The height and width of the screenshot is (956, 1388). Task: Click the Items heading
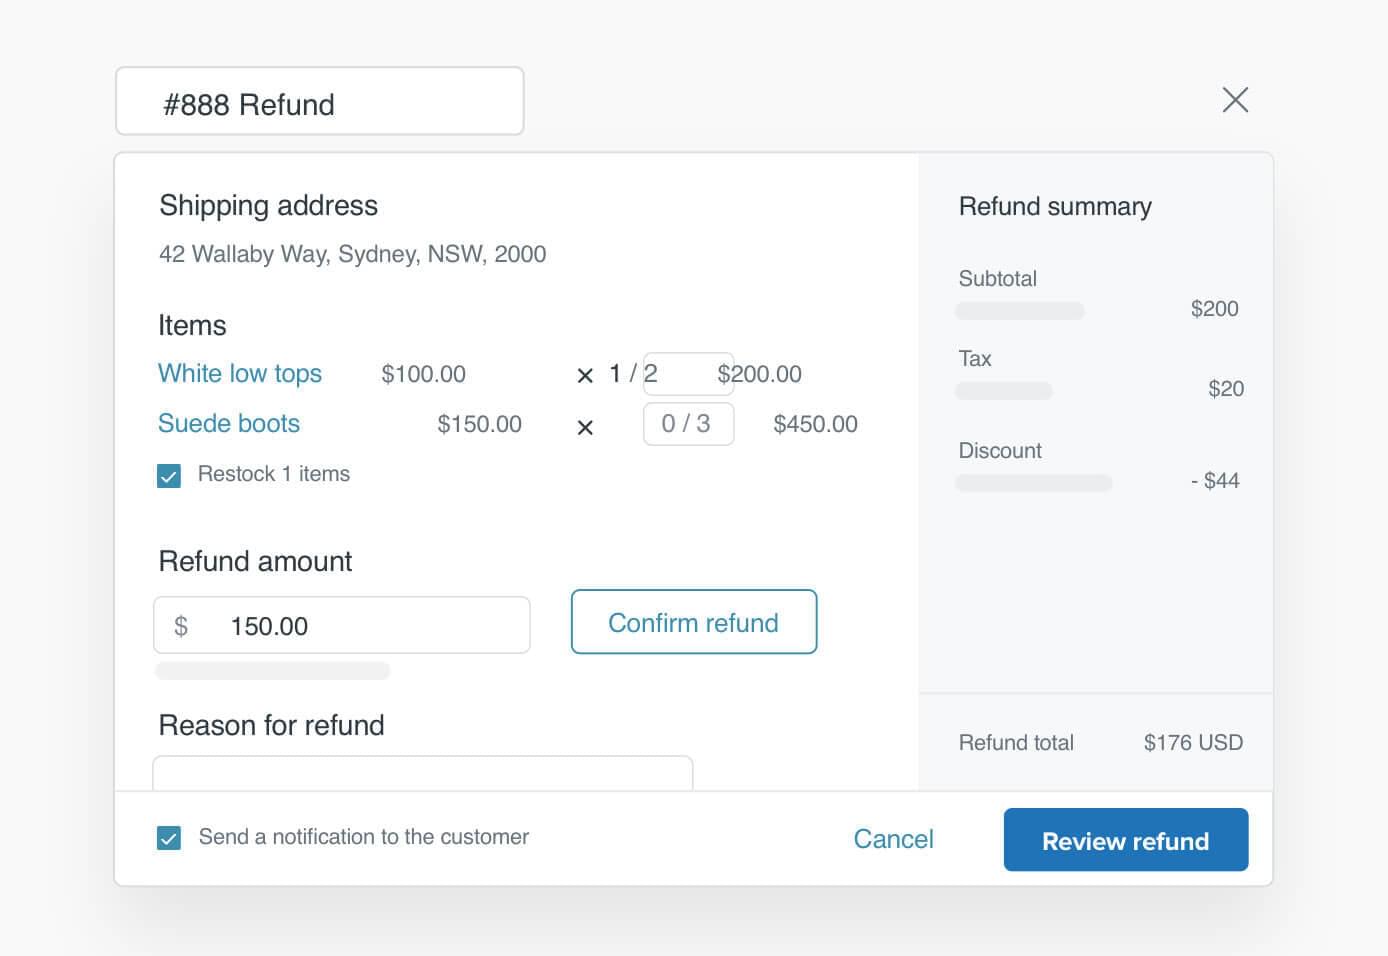(192, 325)
